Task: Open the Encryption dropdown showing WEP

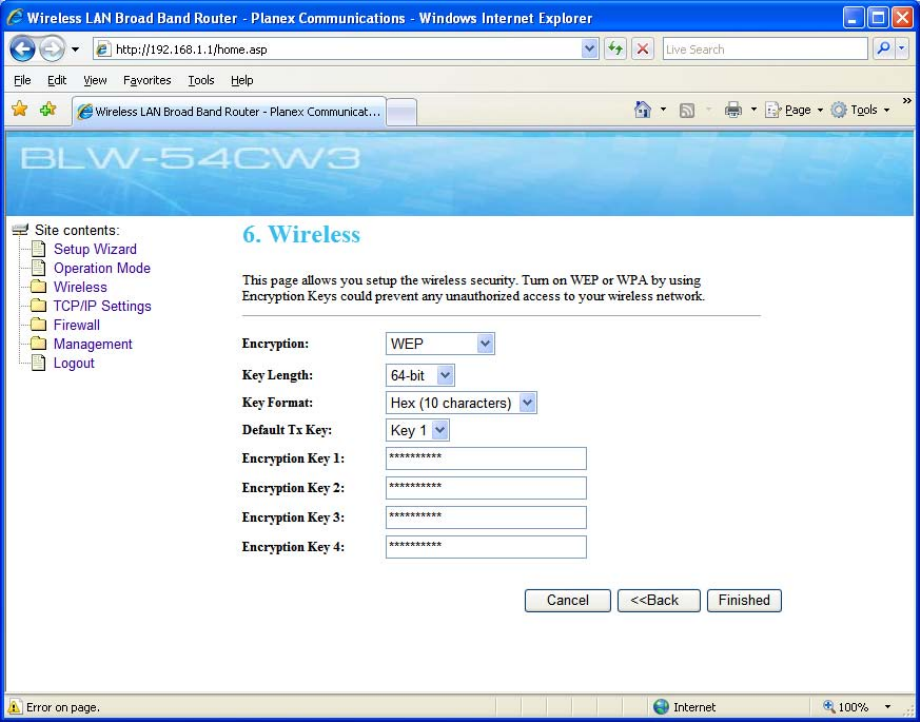Action: [440, 344]
